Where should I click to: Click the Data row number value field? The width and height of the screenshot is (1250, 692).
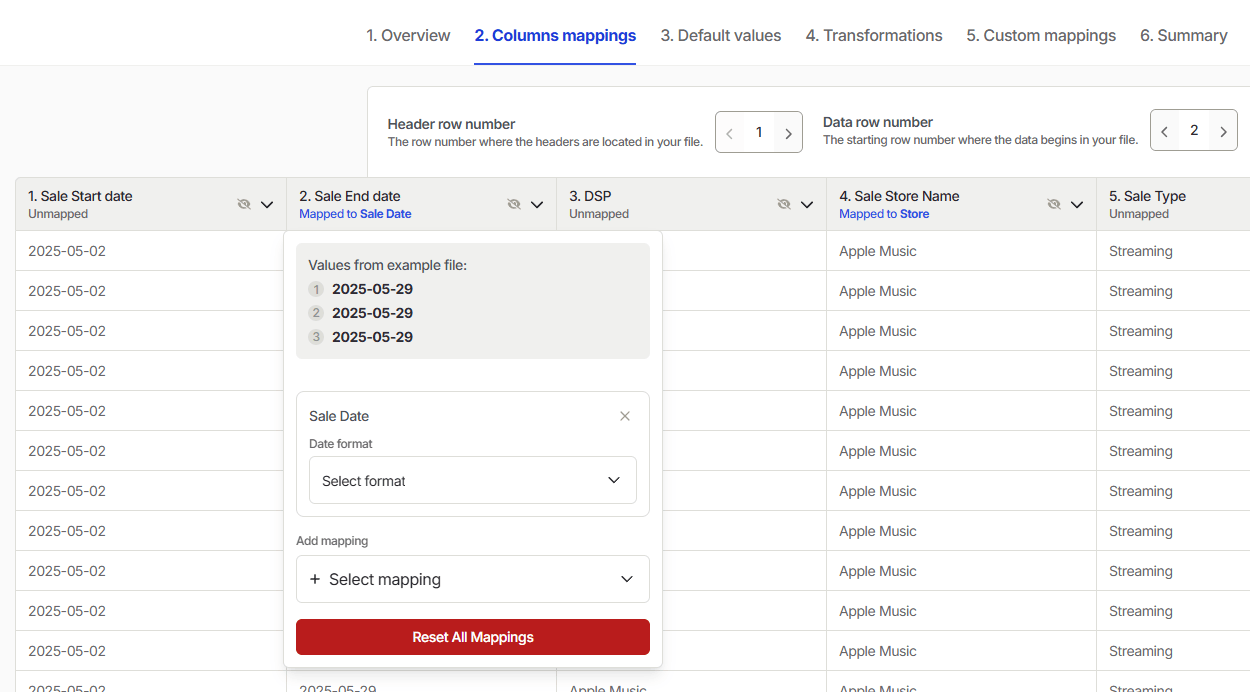point(1194,131)
